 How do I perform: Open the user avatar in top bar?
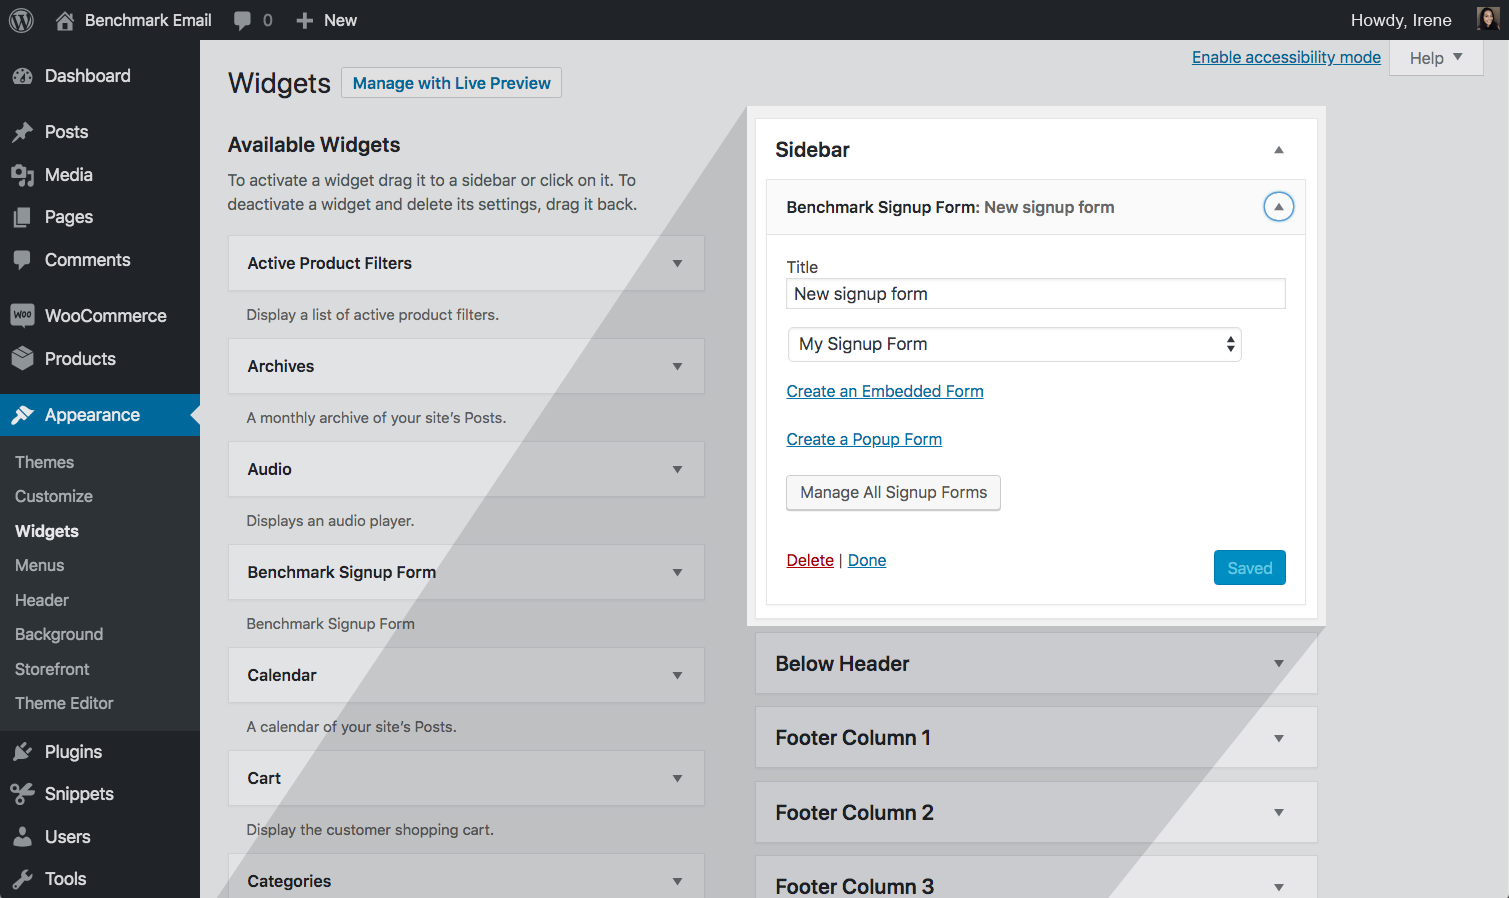tap(1487, 20)
